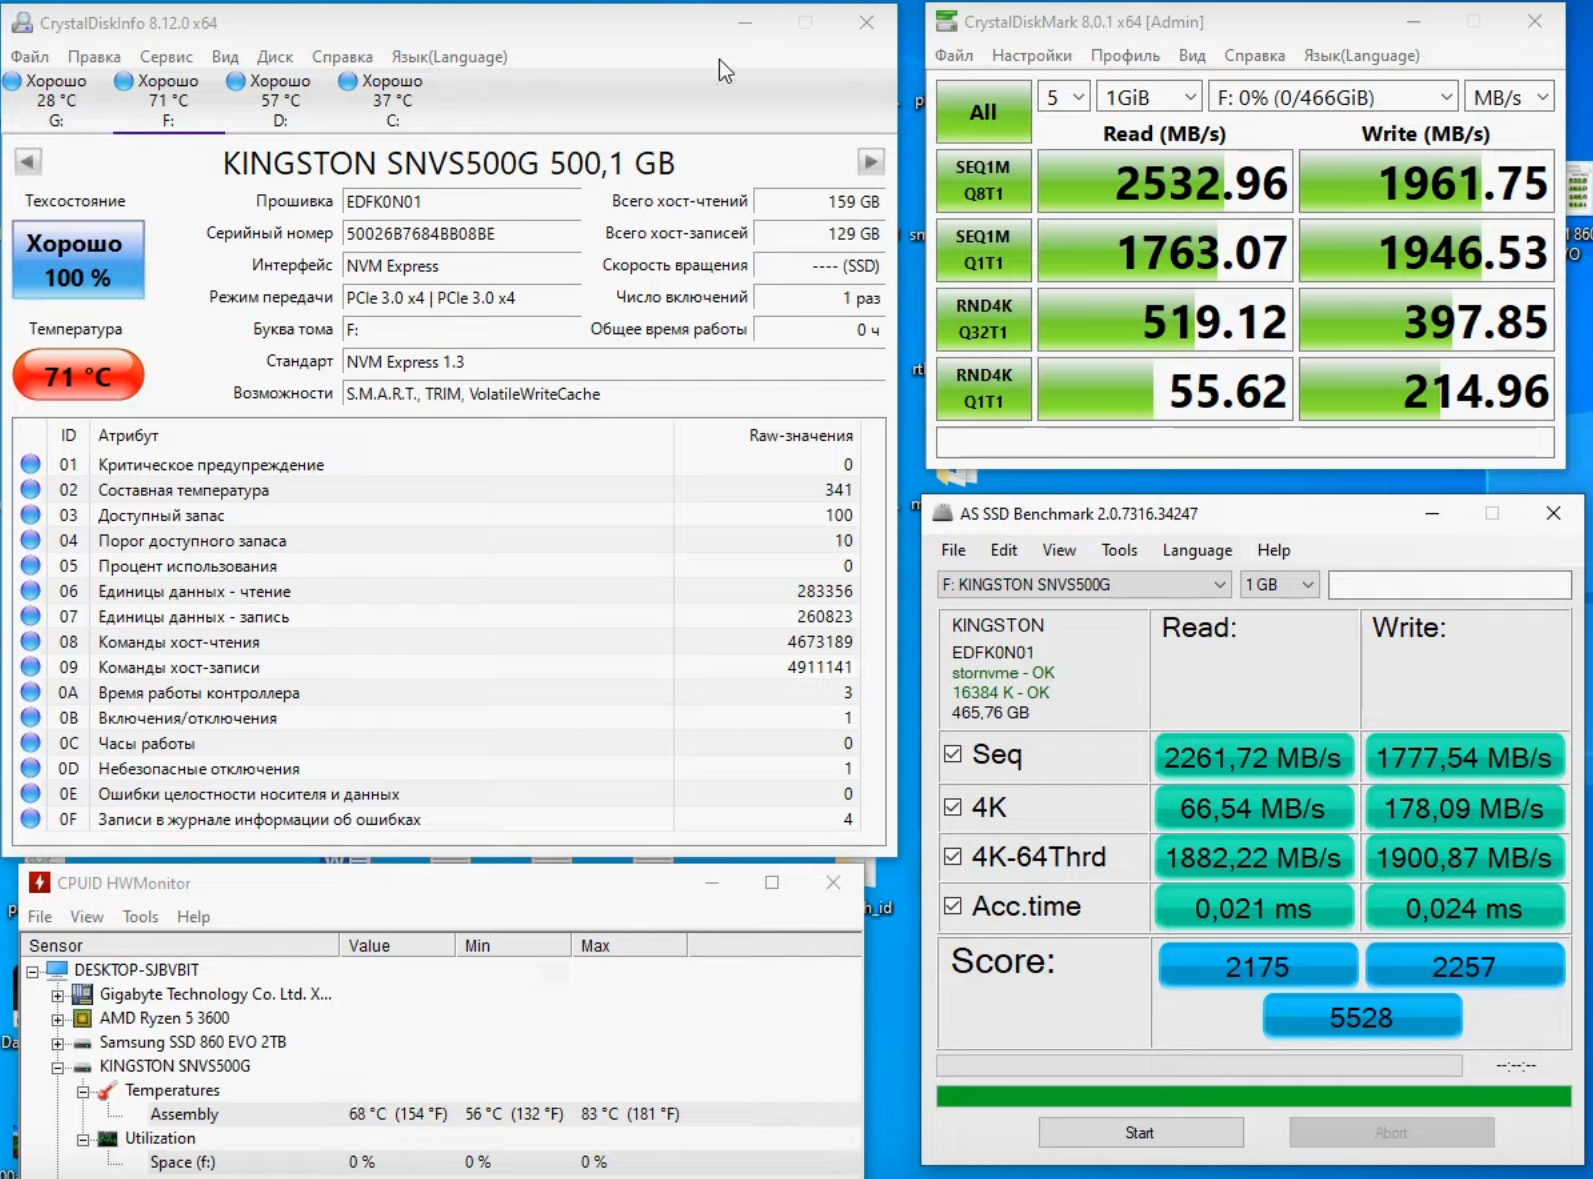1593x1179 pixels.
Task: Click the next disk arrow in CrystalDiskInfo
Action: pyautogui.click(x=871, y=161)
